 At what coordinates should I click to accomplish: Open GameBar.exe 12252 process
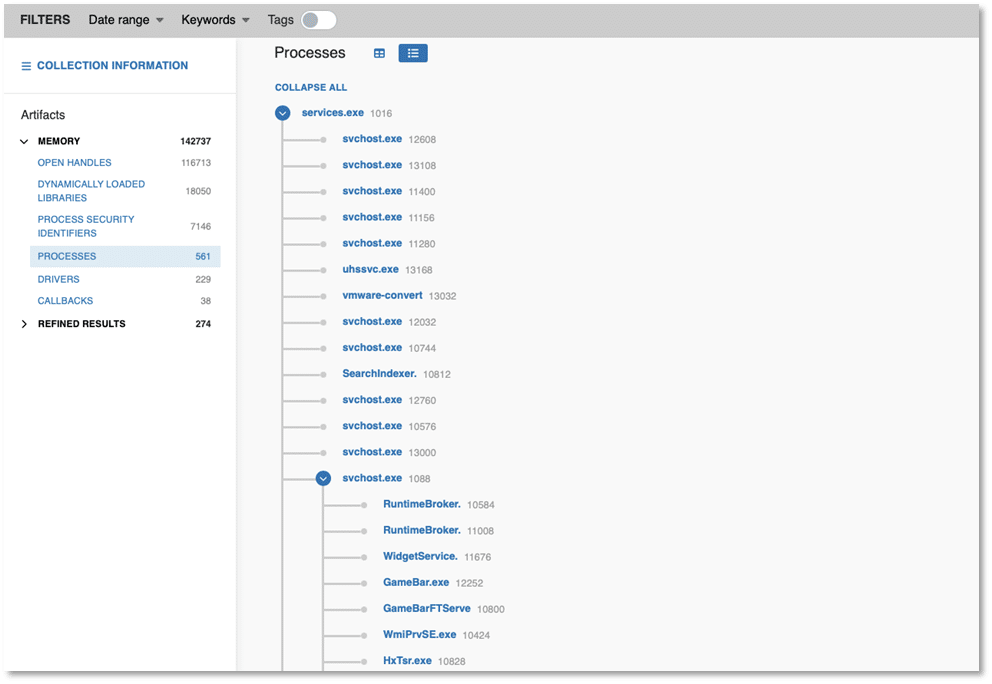click(x=416, y=582)
